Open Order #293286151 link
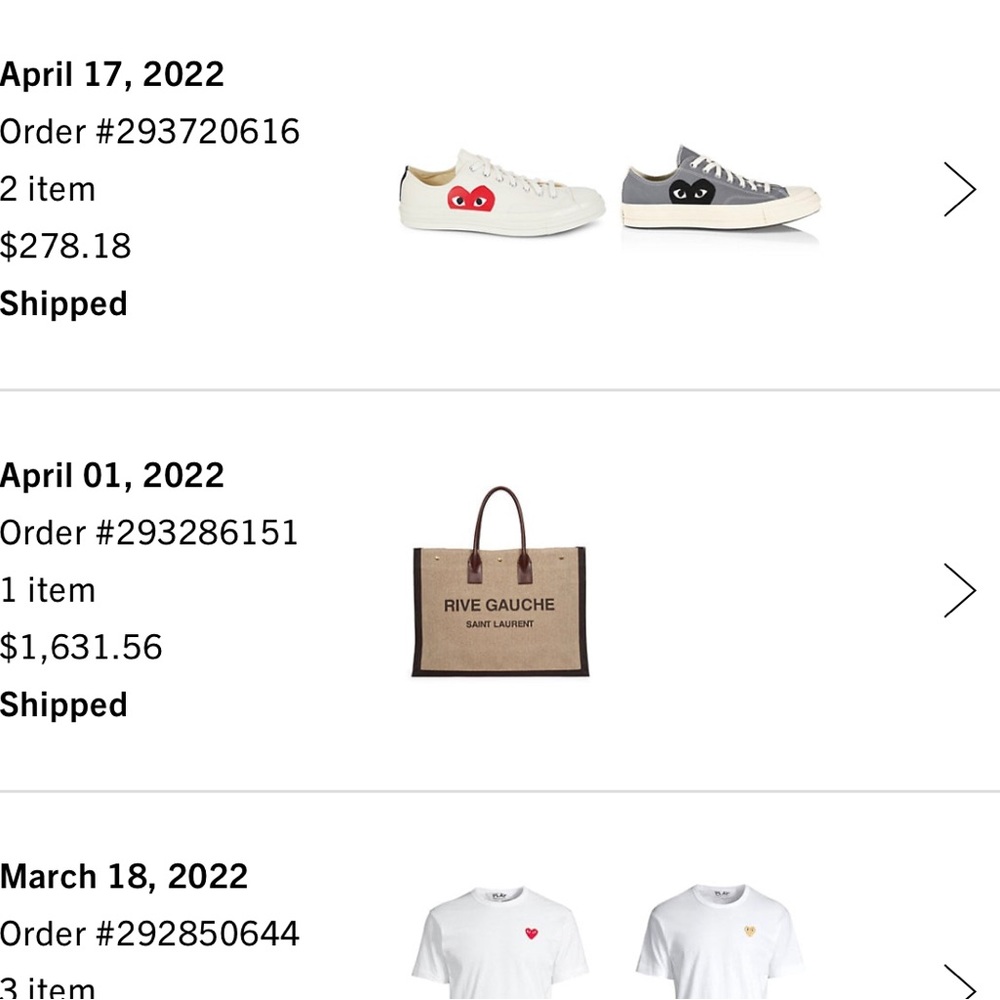Viewport: 1000px width, 1000px height. point(149,532)
